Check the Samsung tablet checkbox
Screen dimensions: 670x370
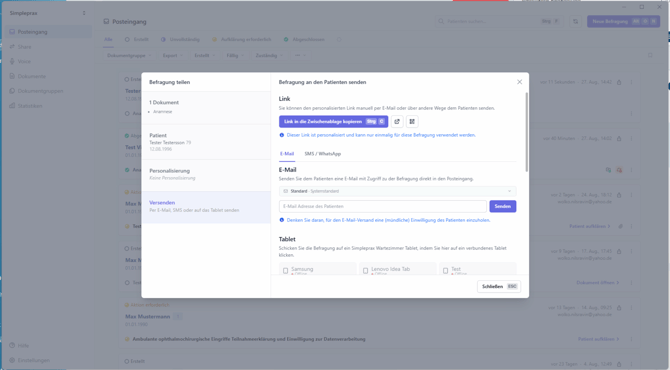click(285, 270)
